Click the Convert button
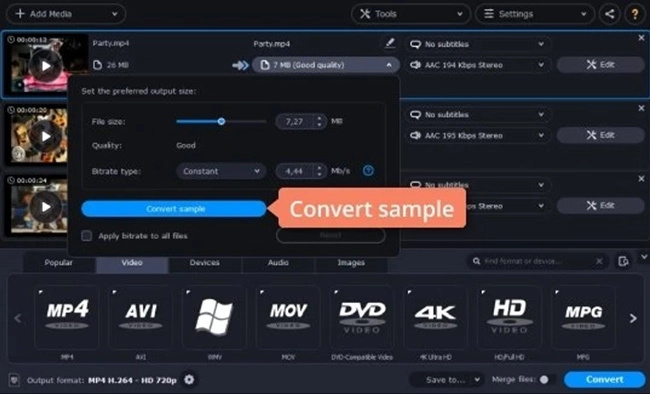 (604, 379)
